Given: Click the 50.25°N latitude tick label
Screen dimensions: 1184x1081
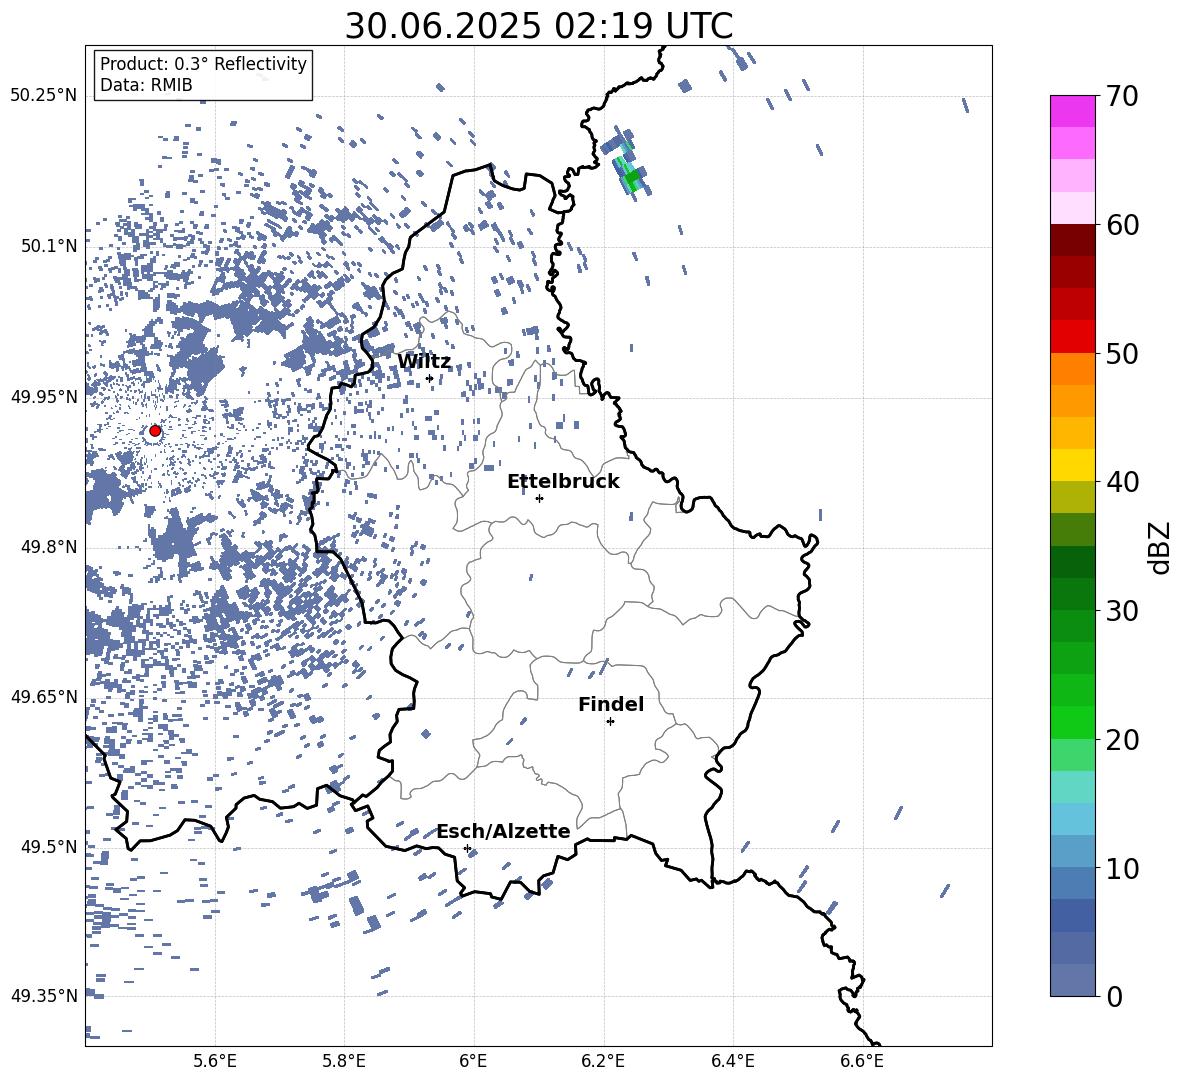Looking at the screenshot, I should [44, 96].
